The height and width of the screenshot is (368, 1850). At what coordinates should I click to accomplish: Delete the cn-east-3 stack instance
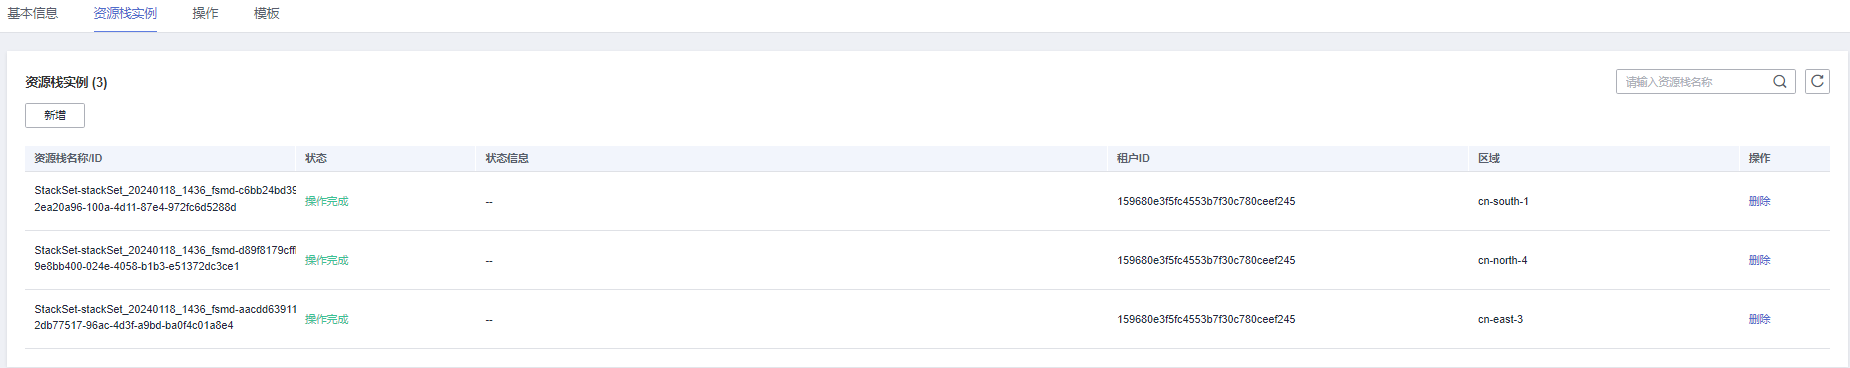pyautogui.click(x=1759, y=319)
